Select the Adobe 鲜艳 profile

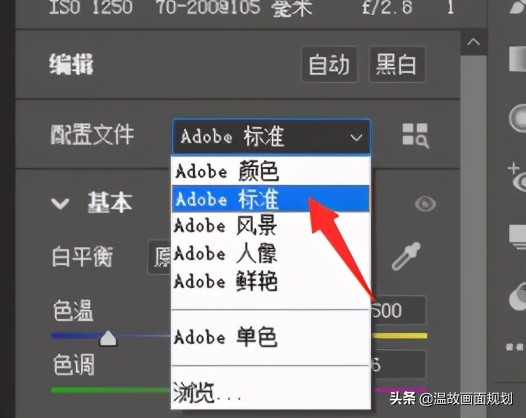270,281
